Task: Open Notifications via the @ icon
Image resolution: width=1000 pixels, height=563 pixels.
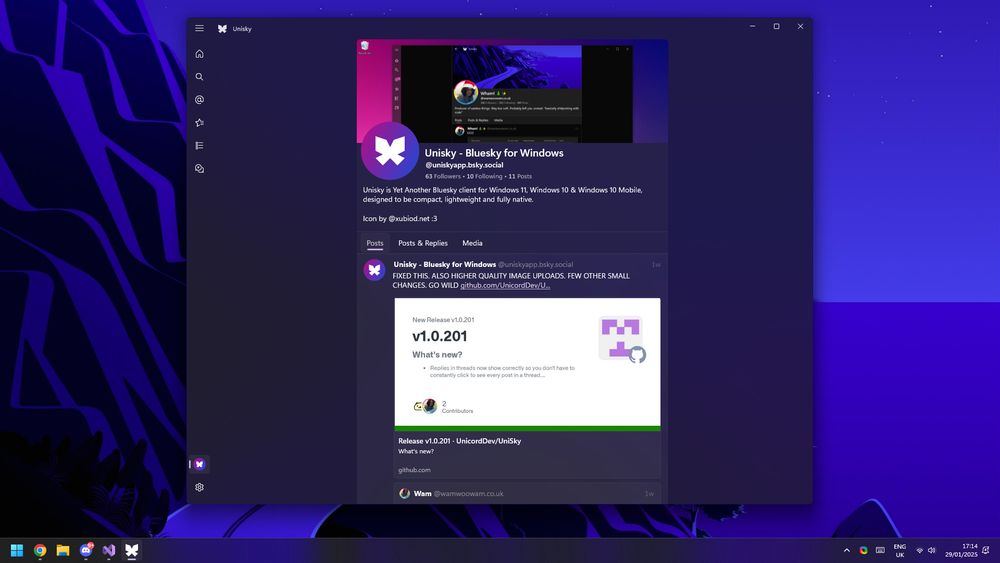Action: (200, 100)
